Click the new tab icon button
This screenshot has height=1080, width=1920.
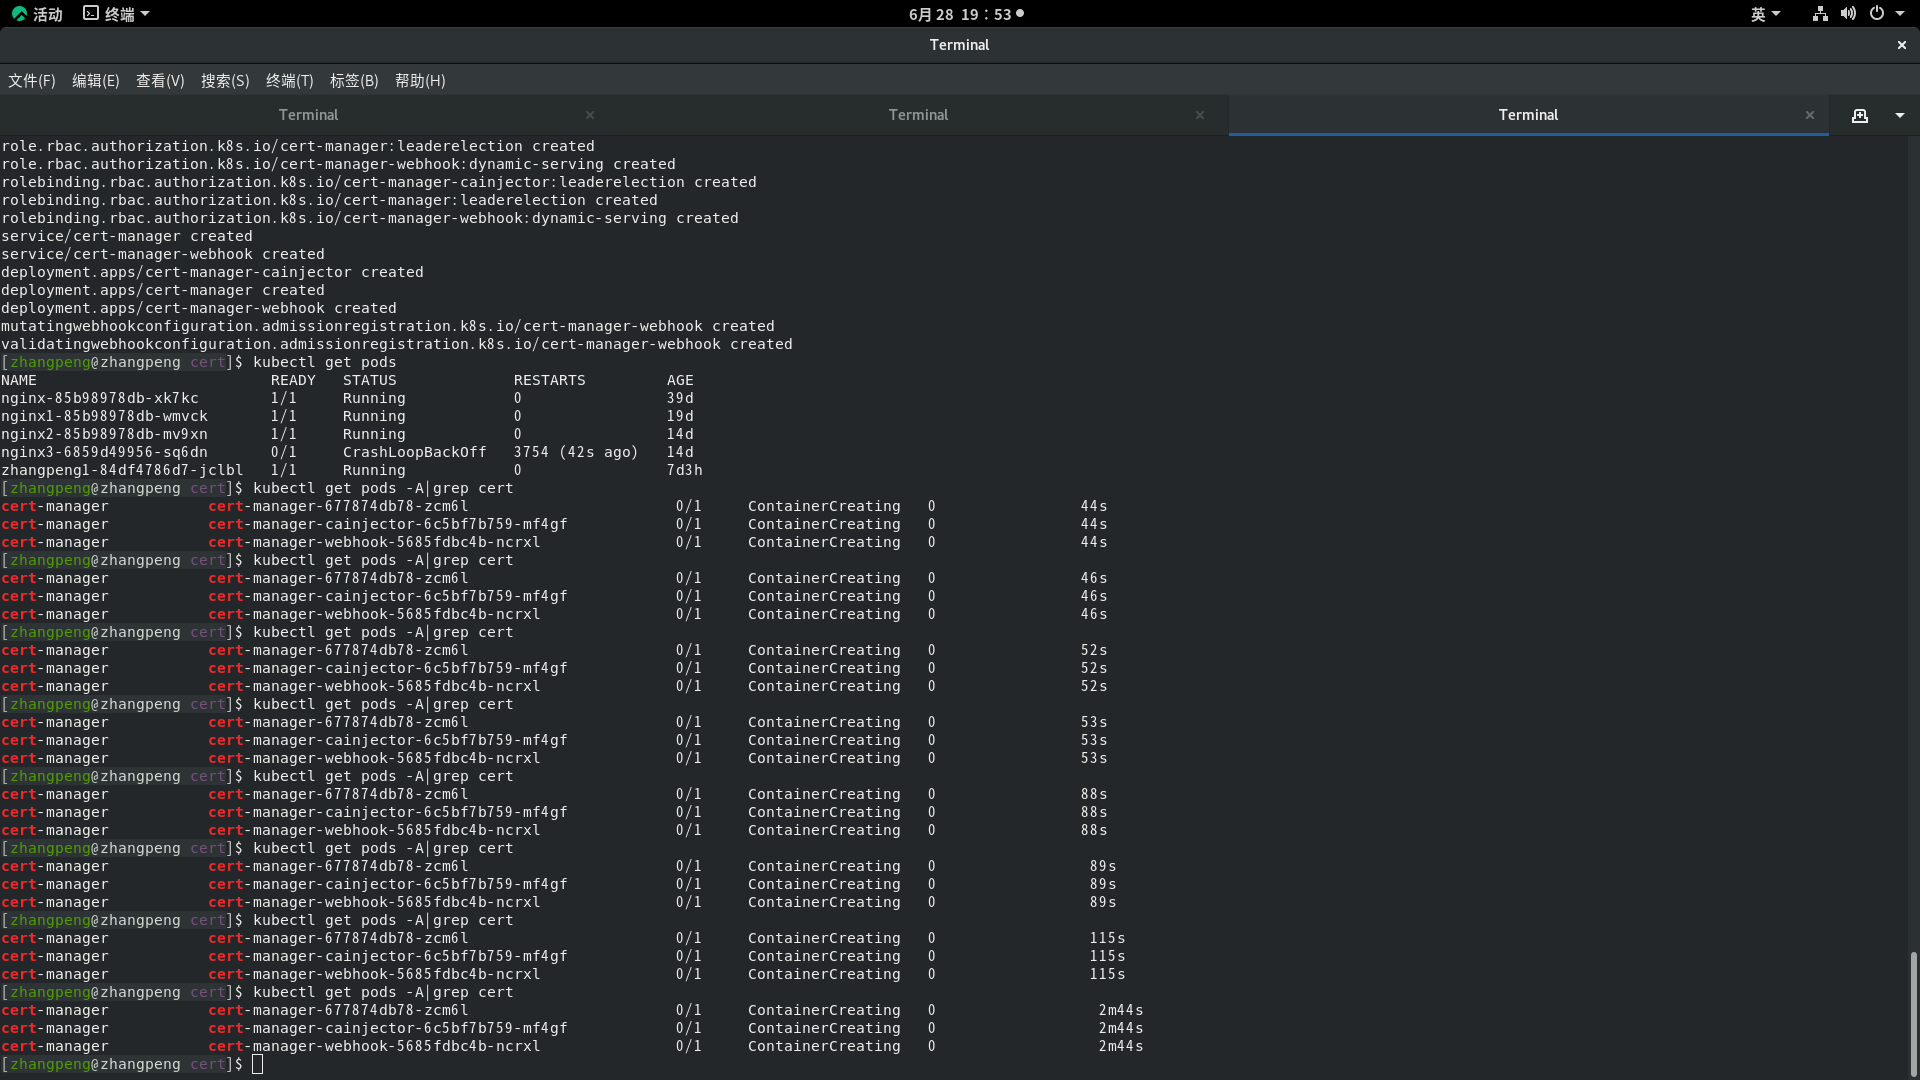point(1860,116)
